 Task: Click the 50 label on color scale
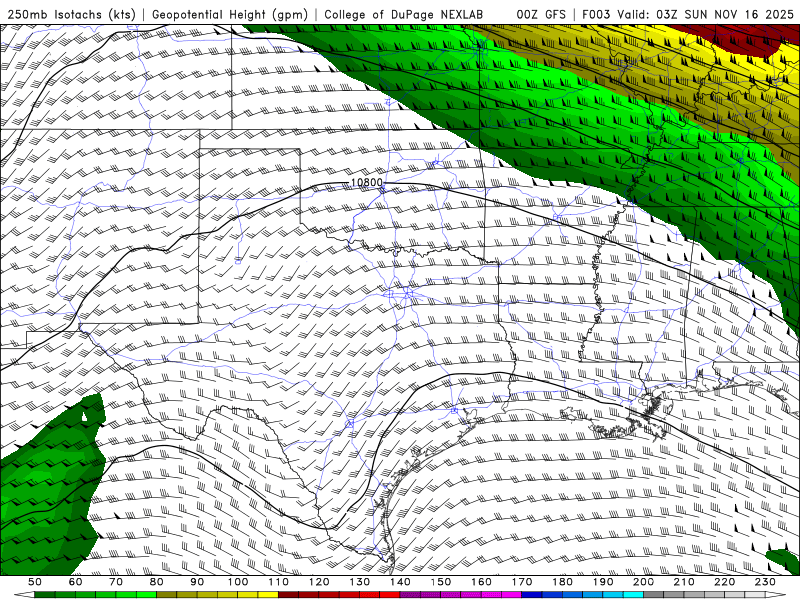click(35, 582)
